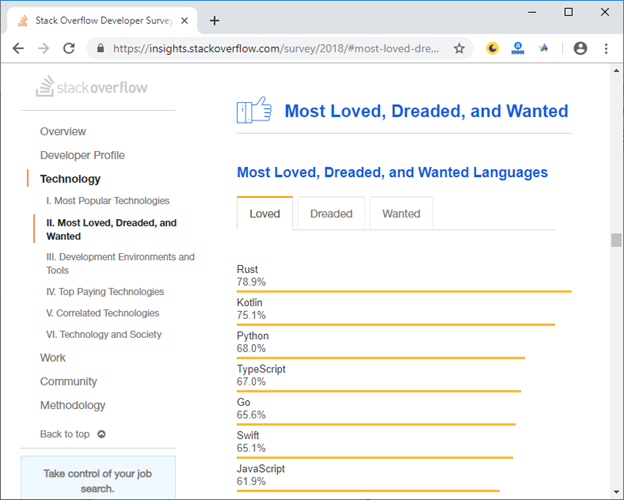Open the moon extension icon
The width and height of the screenshot is (624, 500).
(x=492, y=49)
